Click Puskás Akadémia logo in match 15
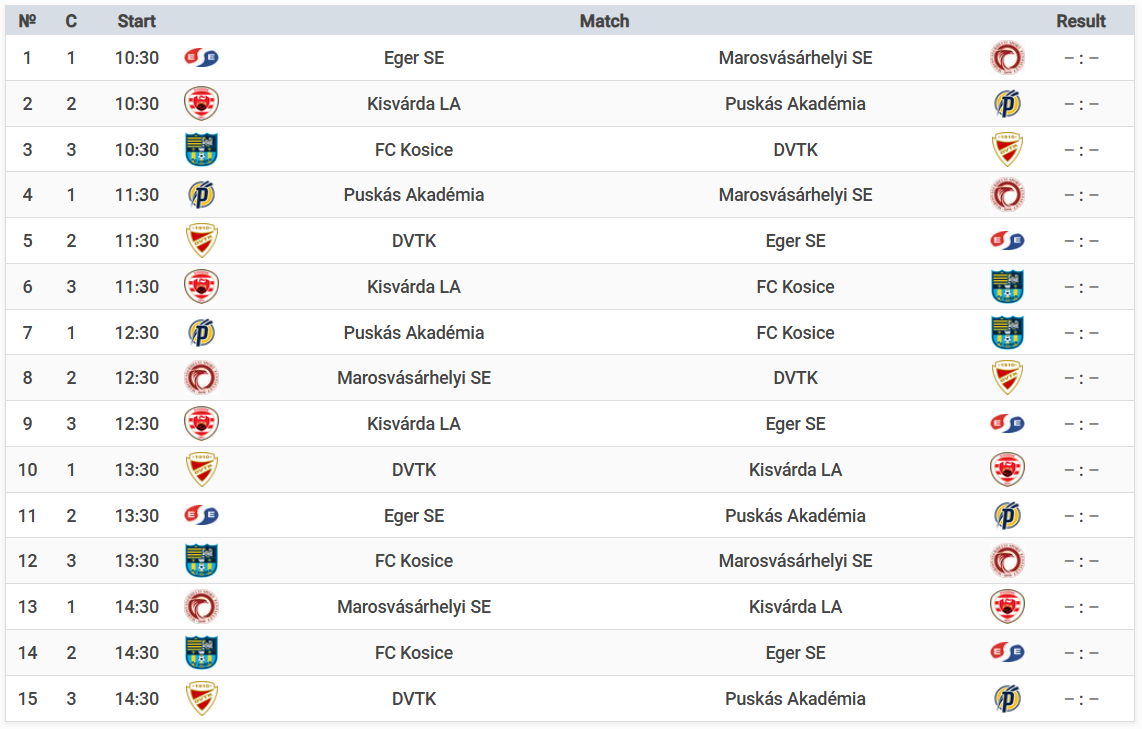 [1007, 698]
